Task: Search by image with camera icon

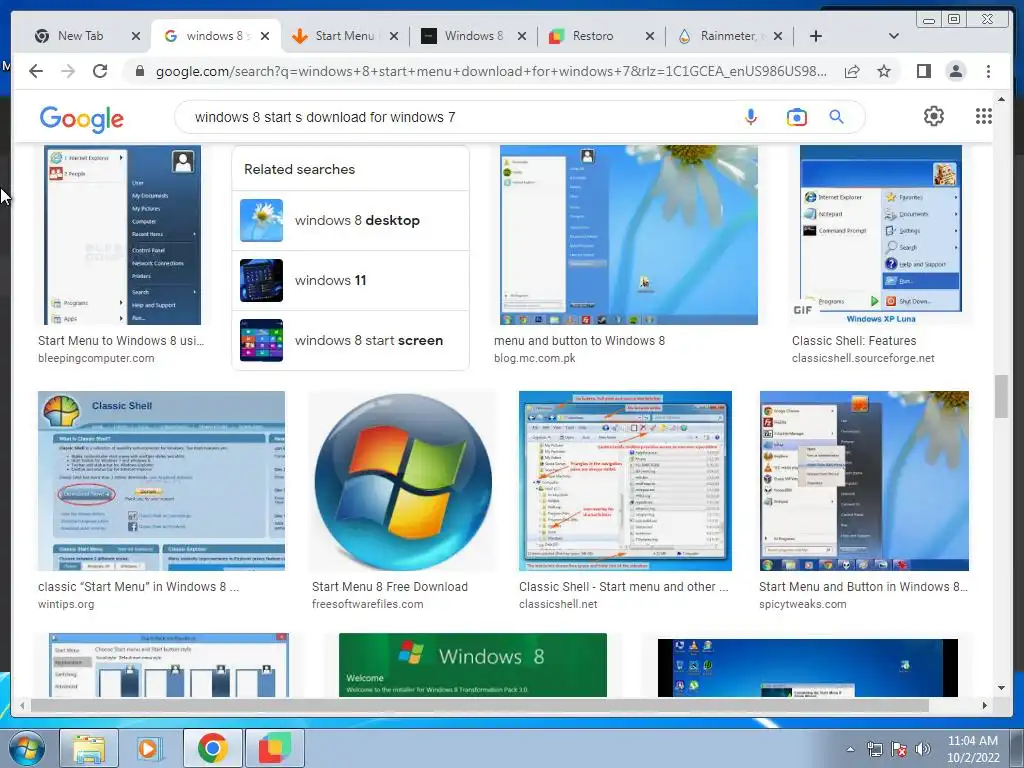Action: [797, 117]
